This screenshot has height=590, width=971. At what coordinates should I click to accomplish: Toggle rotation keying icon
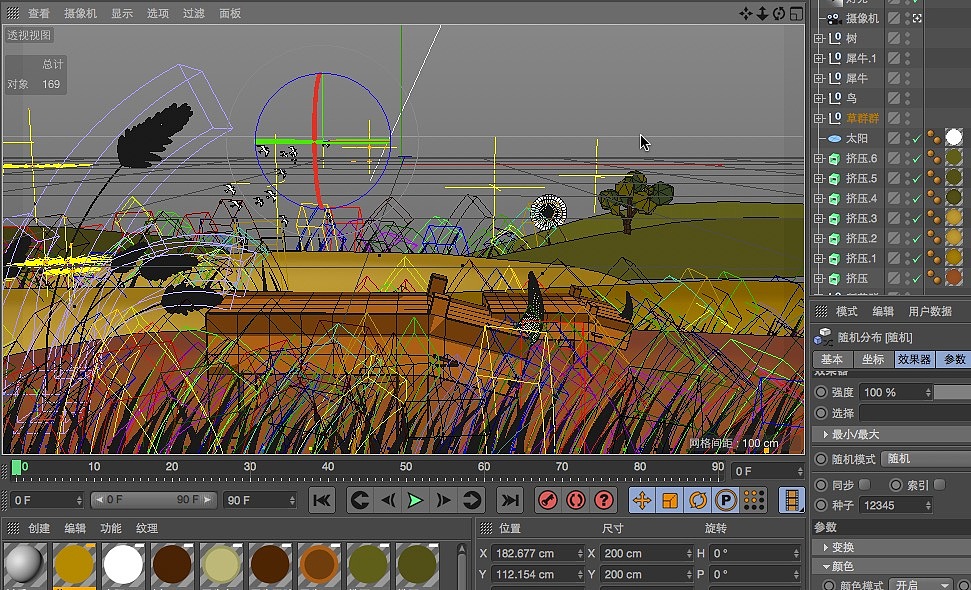697,500
